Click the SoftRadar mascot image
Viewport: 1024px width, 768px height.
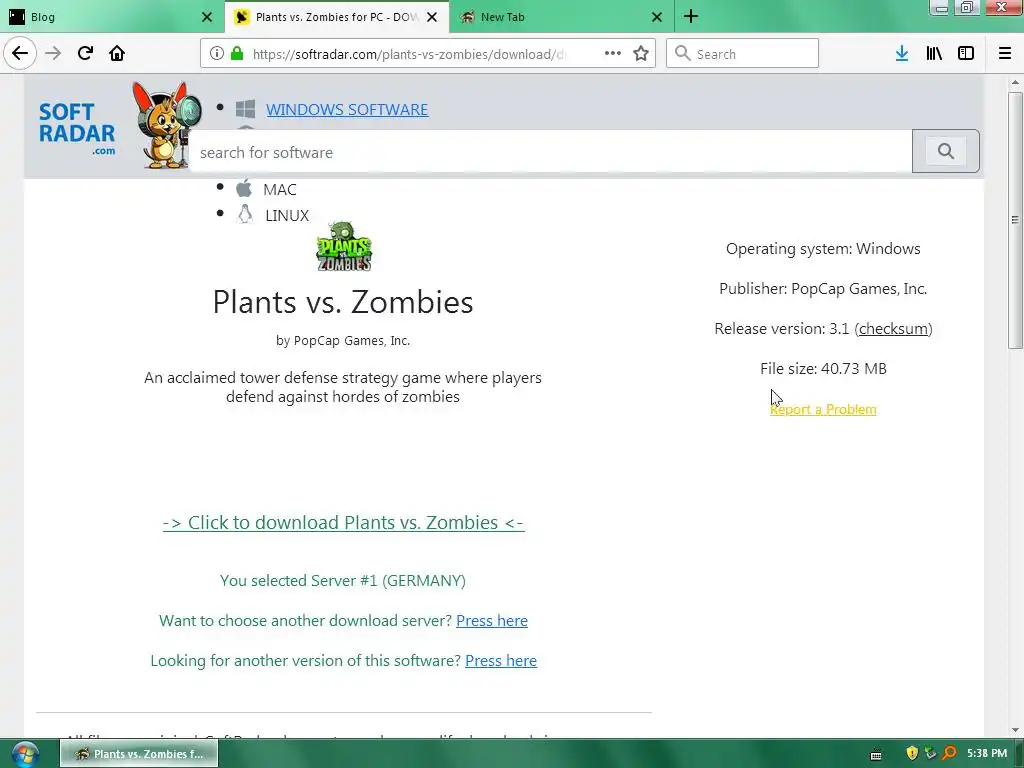coord(166,124)
